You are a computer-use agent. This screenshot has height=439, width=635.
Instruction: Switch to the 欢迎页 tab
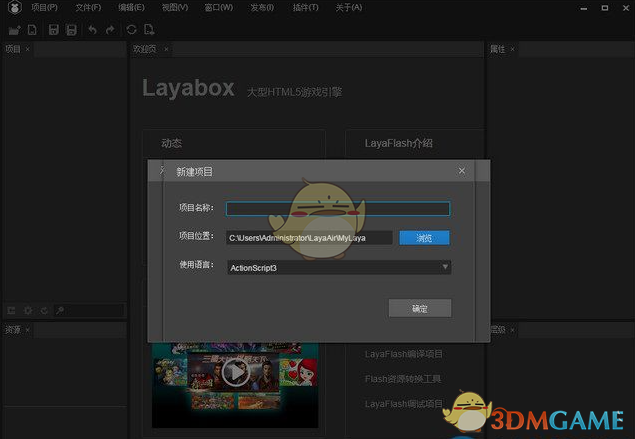point(144,49)
